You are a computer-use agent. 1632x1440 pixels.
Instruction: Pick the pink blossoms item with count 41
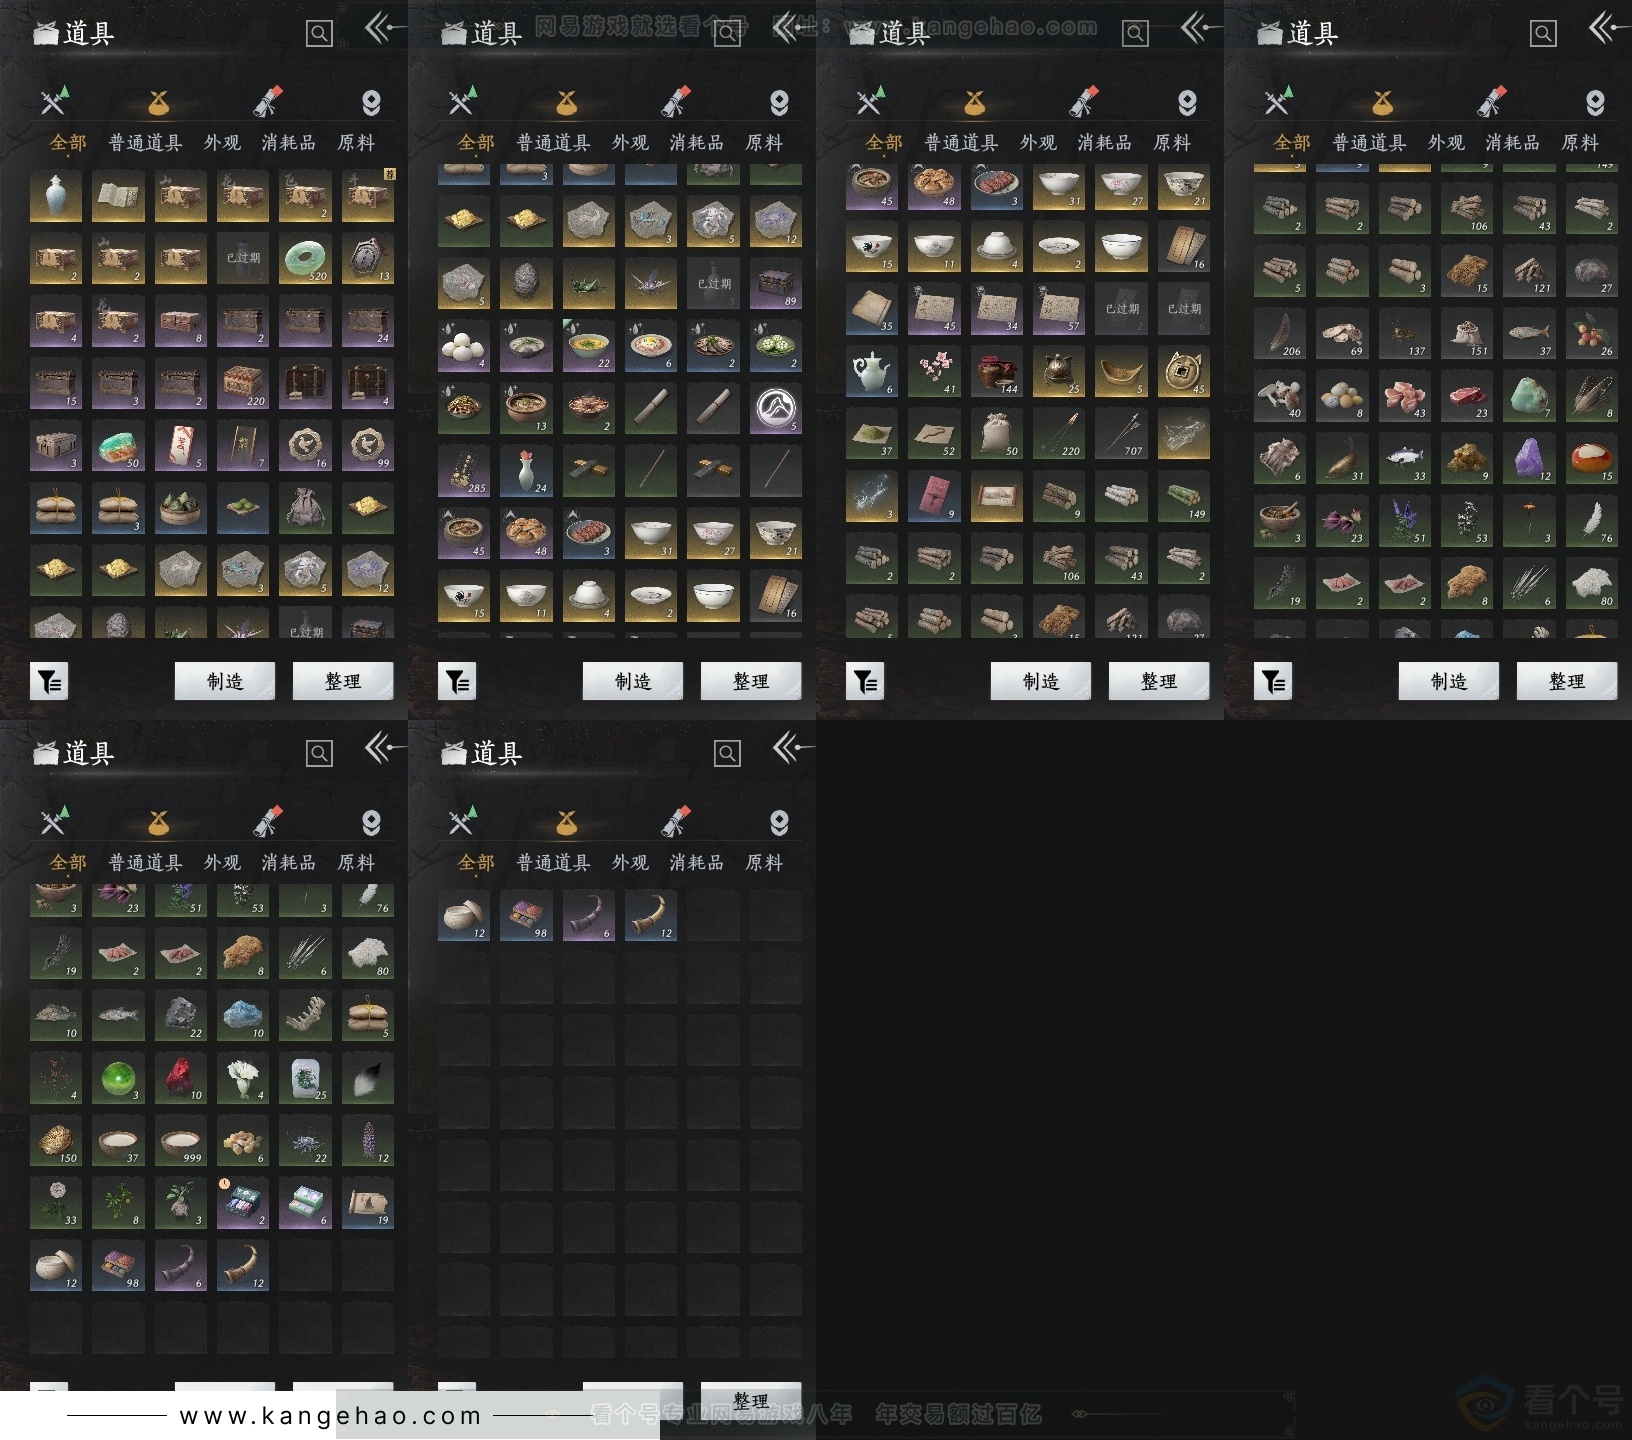(x=934, y=371)
